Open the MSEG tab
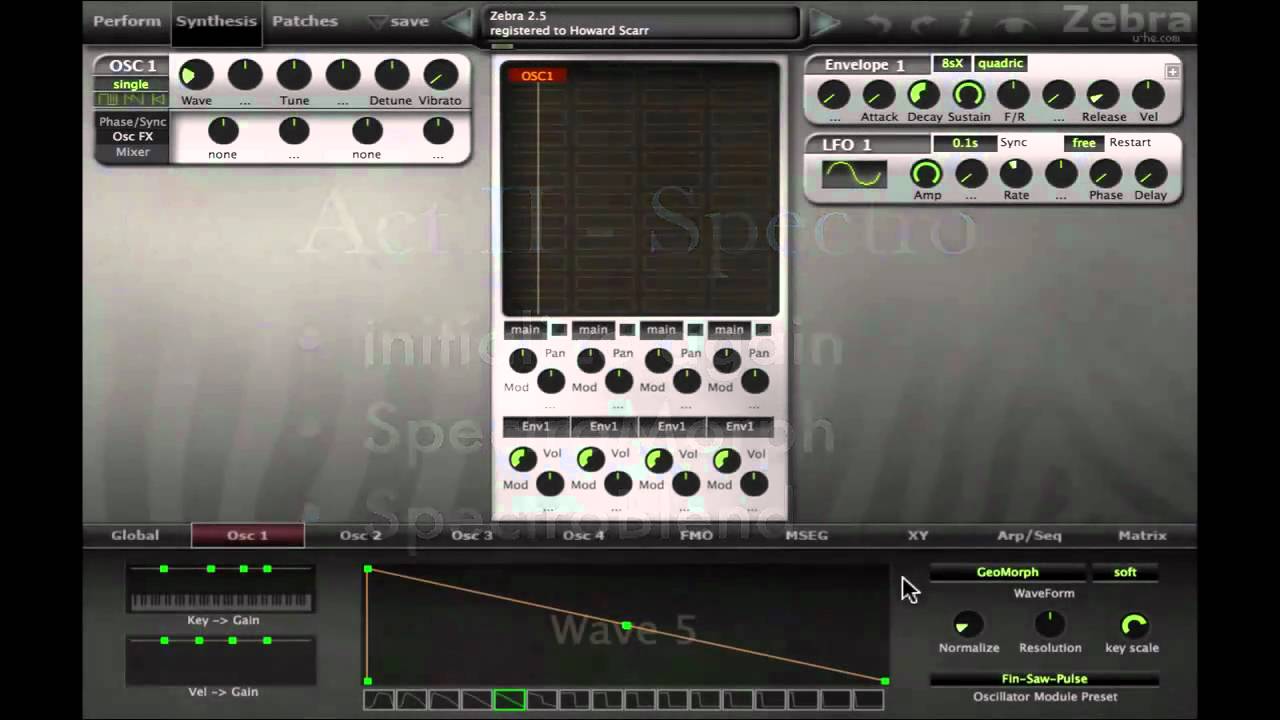Viewport: 1280px width, 720px height. pyautogui.click(x=806, y=535)
